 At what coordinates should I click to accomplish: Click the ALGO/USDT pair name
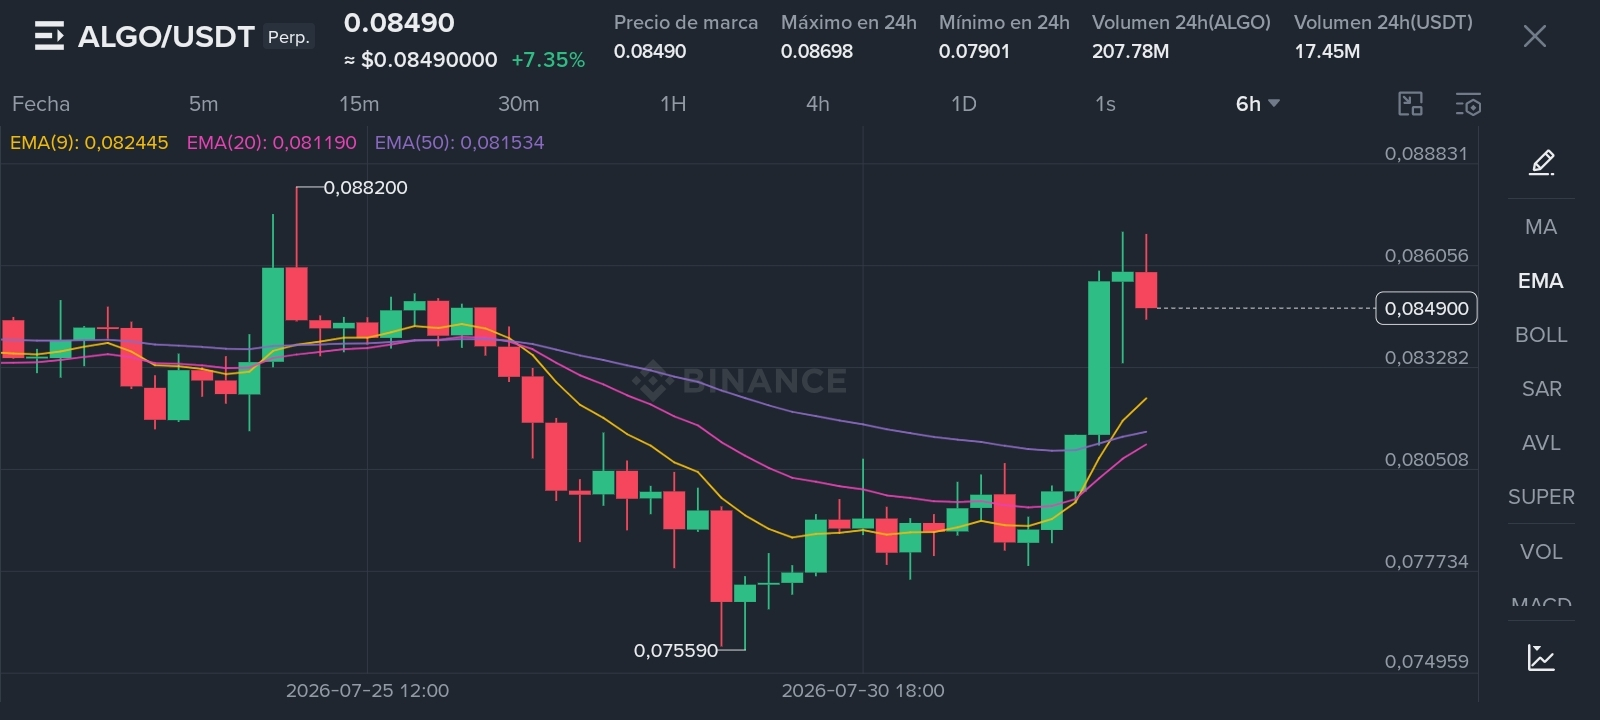(166, 37)
